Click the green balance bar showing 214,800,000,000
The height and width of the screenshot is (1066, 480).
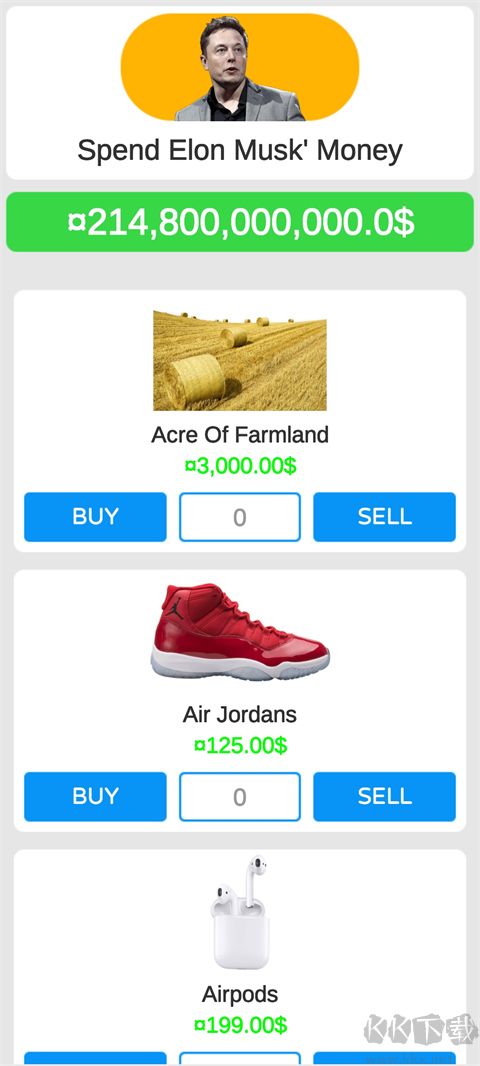pyautogui.click(x=240, y=222)
